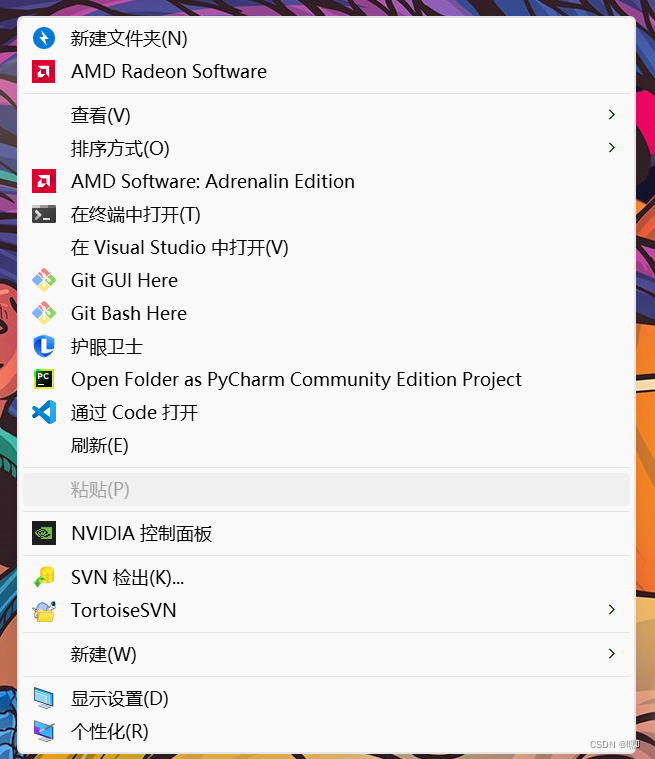Screen dimensions: 655x759
Task: Select 在 Visual Studio 中打开(V)
Action: click(326, 247)
